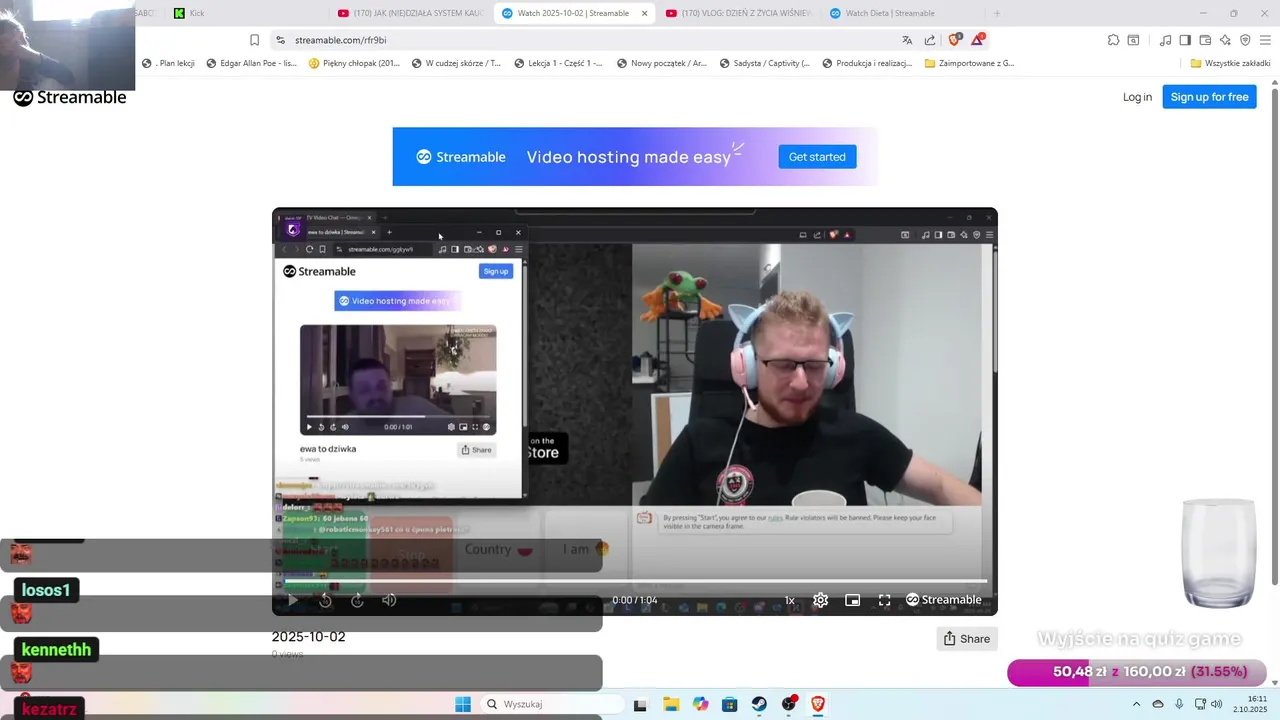Open Brave Rewards triangle icon
Screen dimensions: 1280x720
pos(978,40)
